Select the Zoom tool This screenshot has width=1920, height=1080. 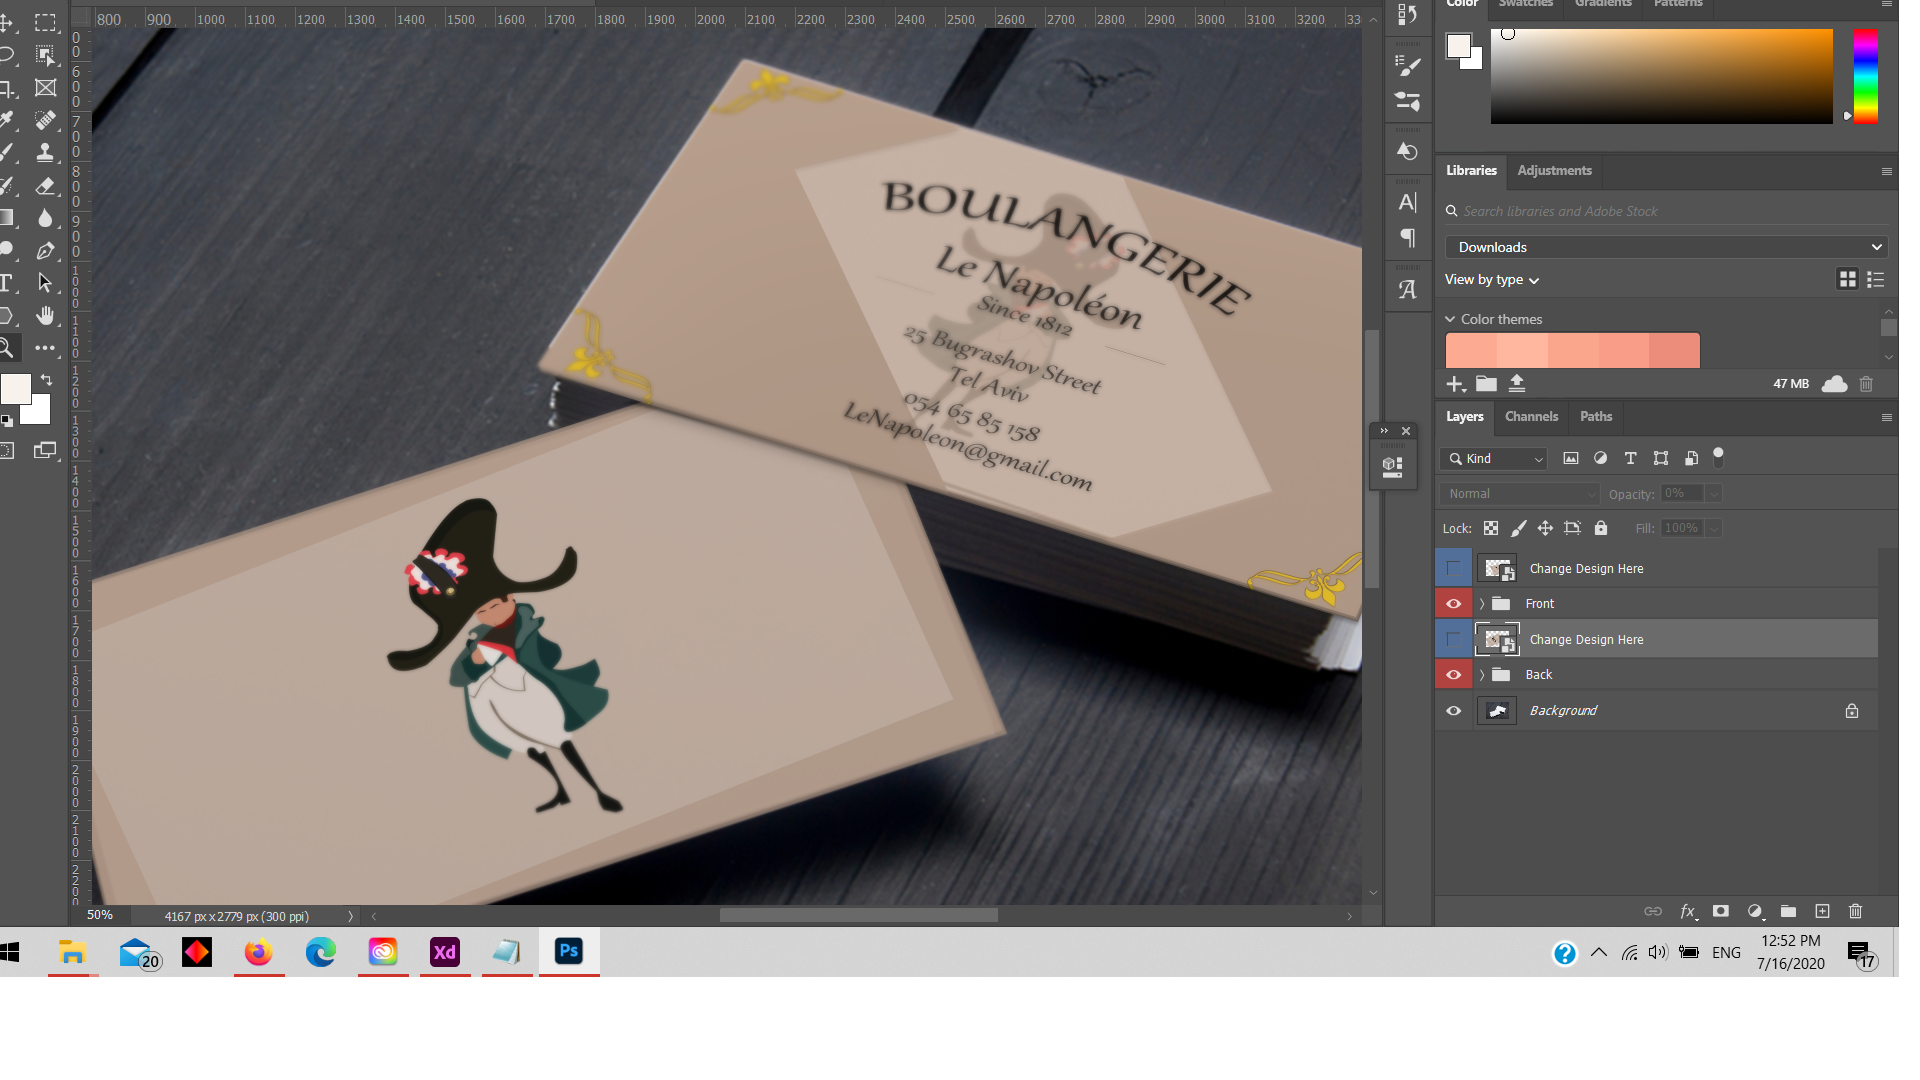8,348
